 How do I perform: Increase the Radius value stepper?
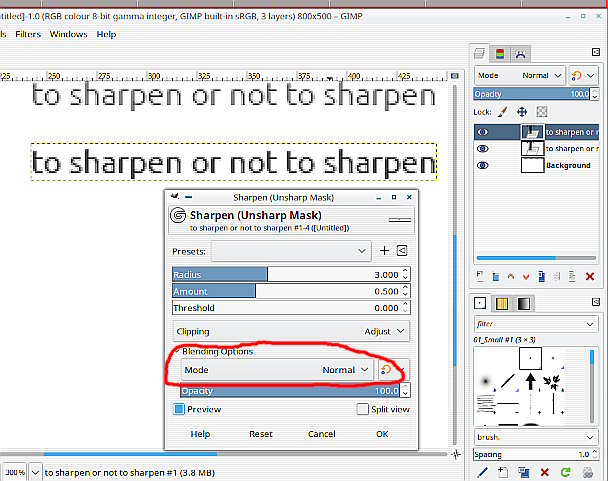pyautogui.click(x=406, y=271)
